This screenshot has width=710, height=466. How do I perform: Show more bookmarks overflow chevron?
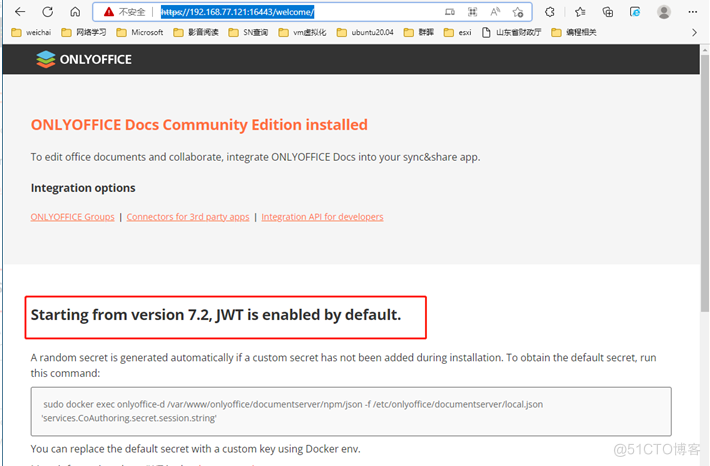pyautogui.click(x=694, y=32)
